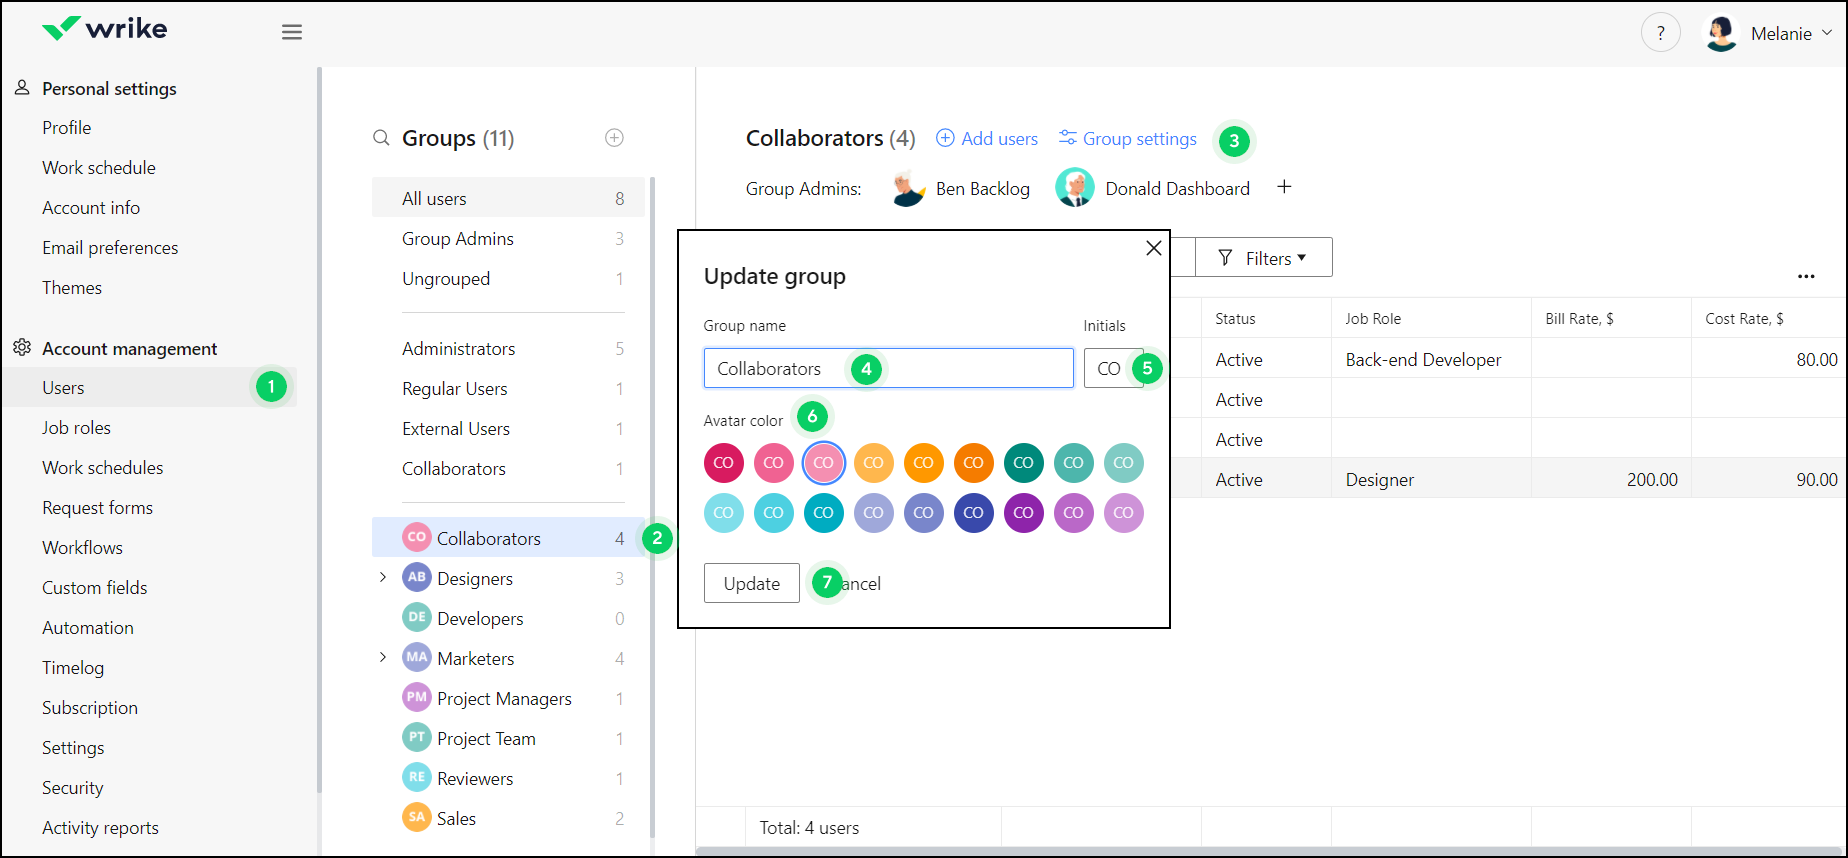Click Ben Backlog's avatar
Screen dimensions: 1848x858
tap(908, 188)
